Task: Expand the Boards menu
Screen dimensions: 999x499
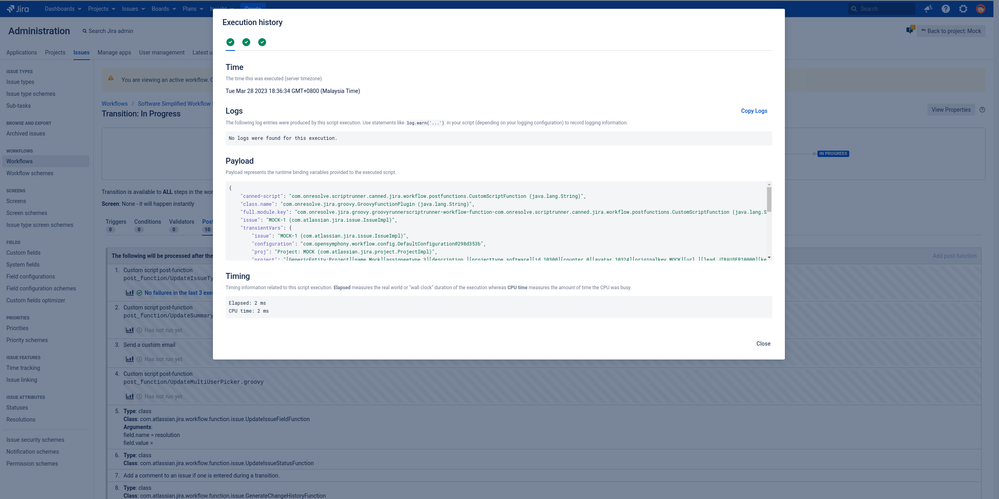Action: [164, 9]
